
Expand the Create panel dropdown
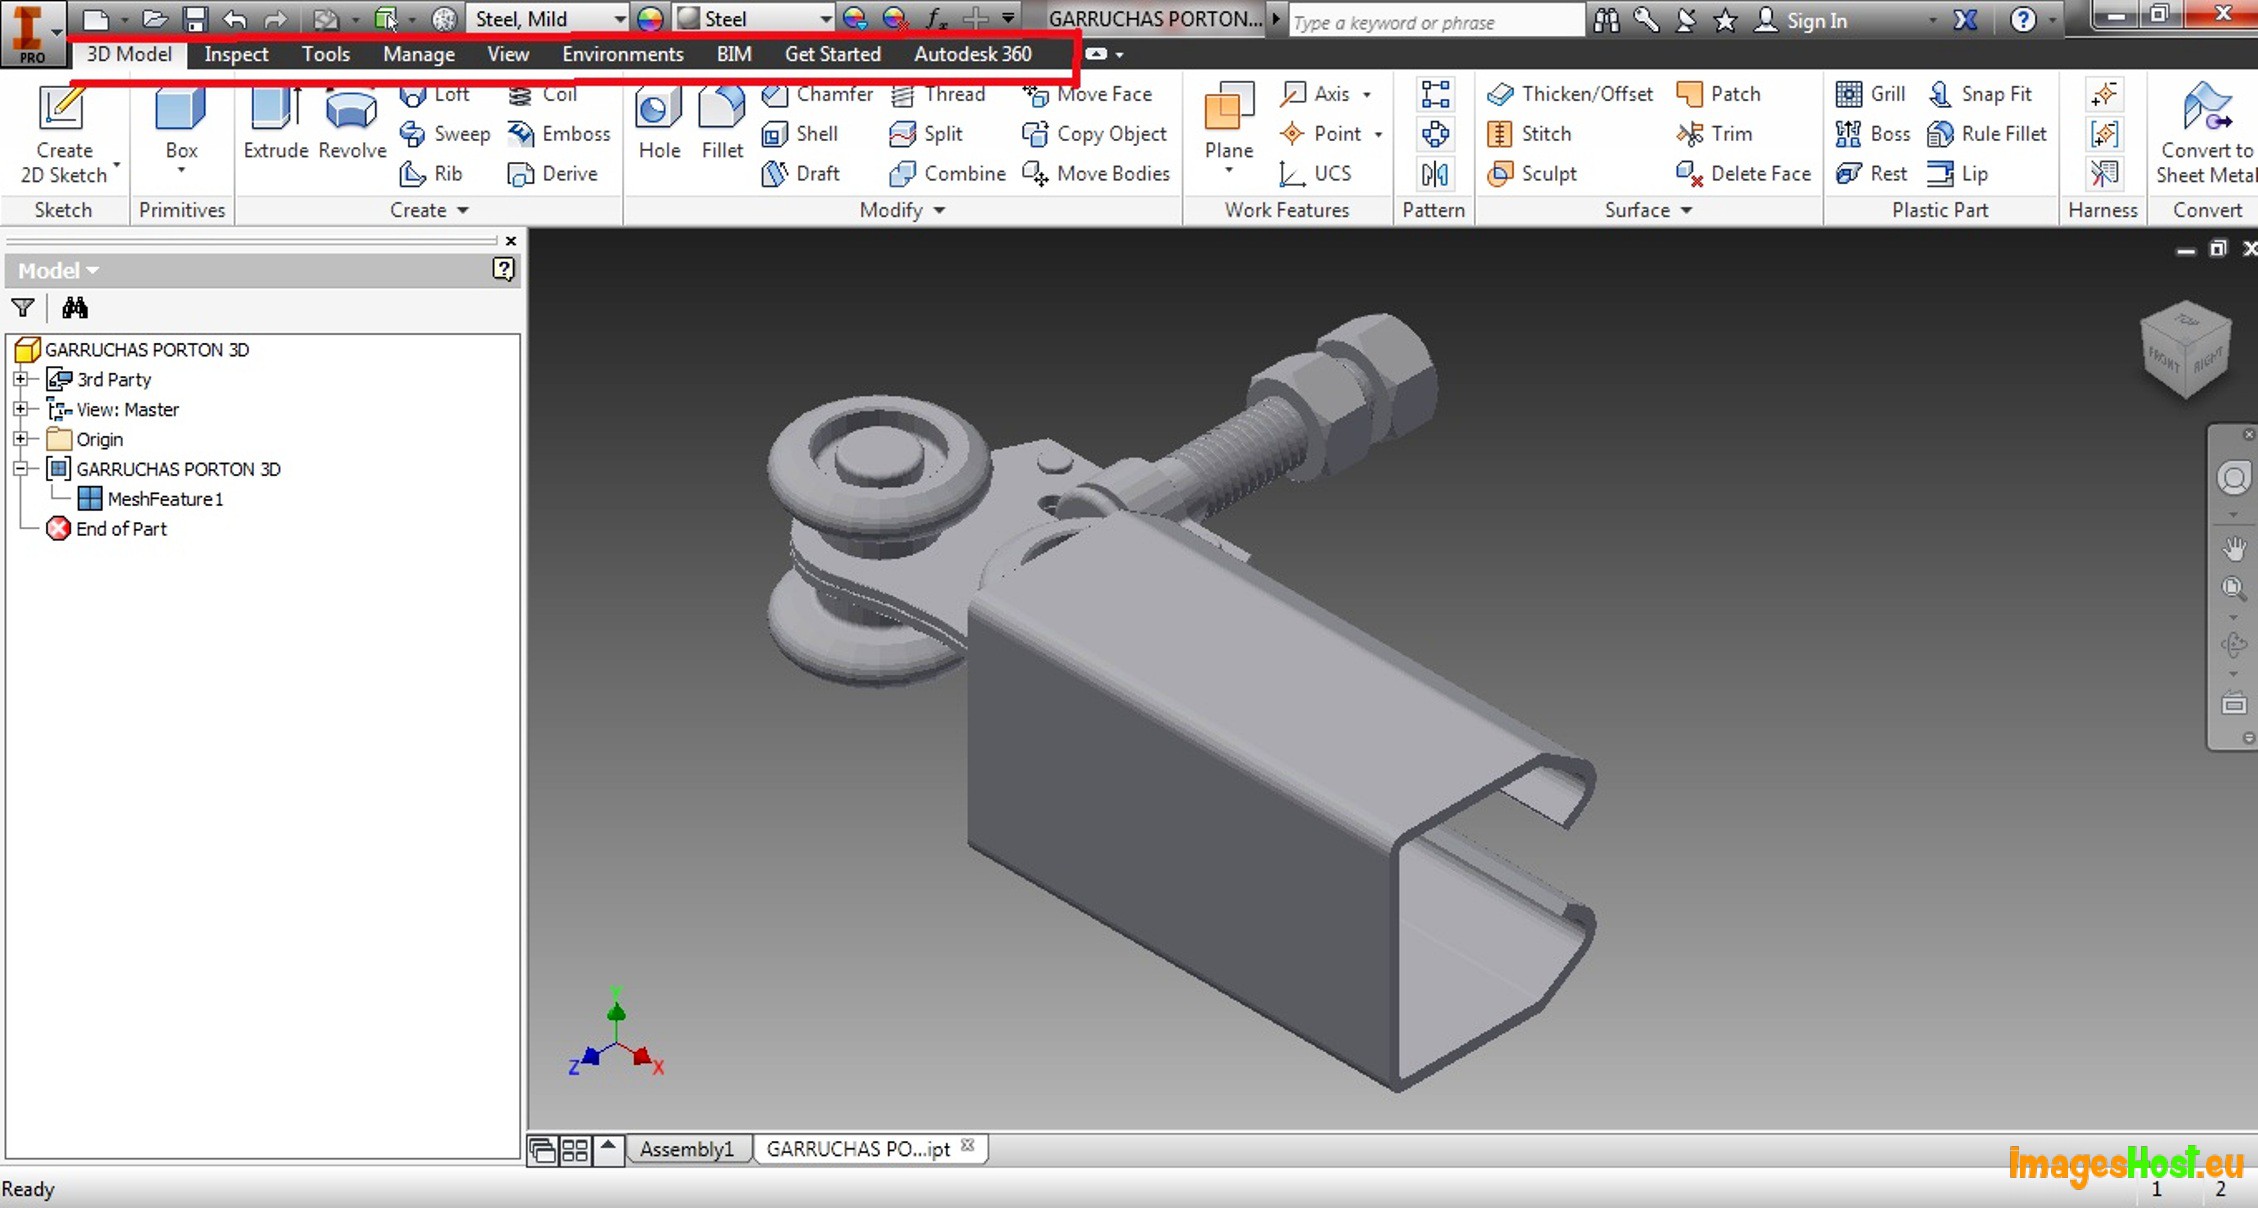point(462,211)
